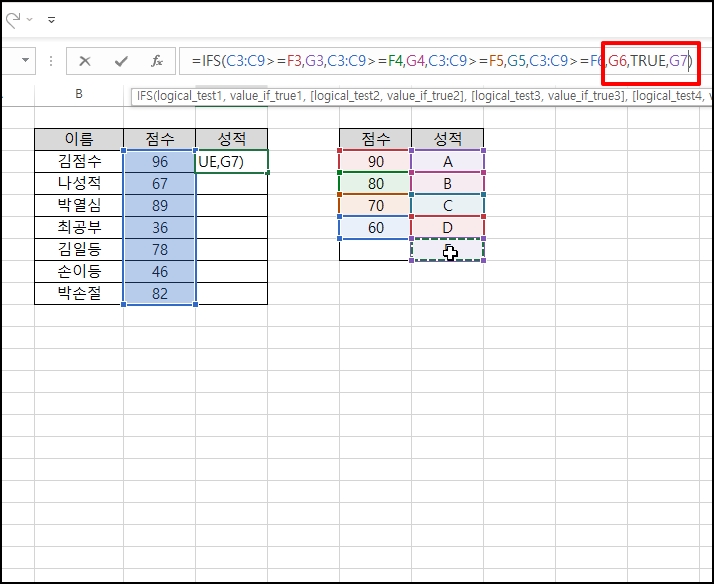Click the score cell 36
The width and height of the screenshot is (714, 584).
coord(160,227)
